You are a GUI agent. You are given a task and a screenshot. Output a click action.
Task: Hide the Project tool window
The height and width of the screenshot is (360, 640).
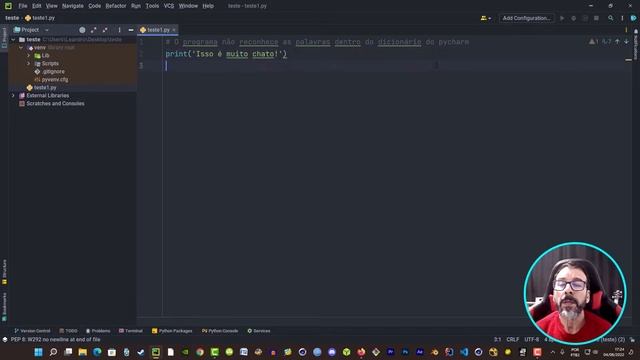pyautogui.click(x=131, y=30)
